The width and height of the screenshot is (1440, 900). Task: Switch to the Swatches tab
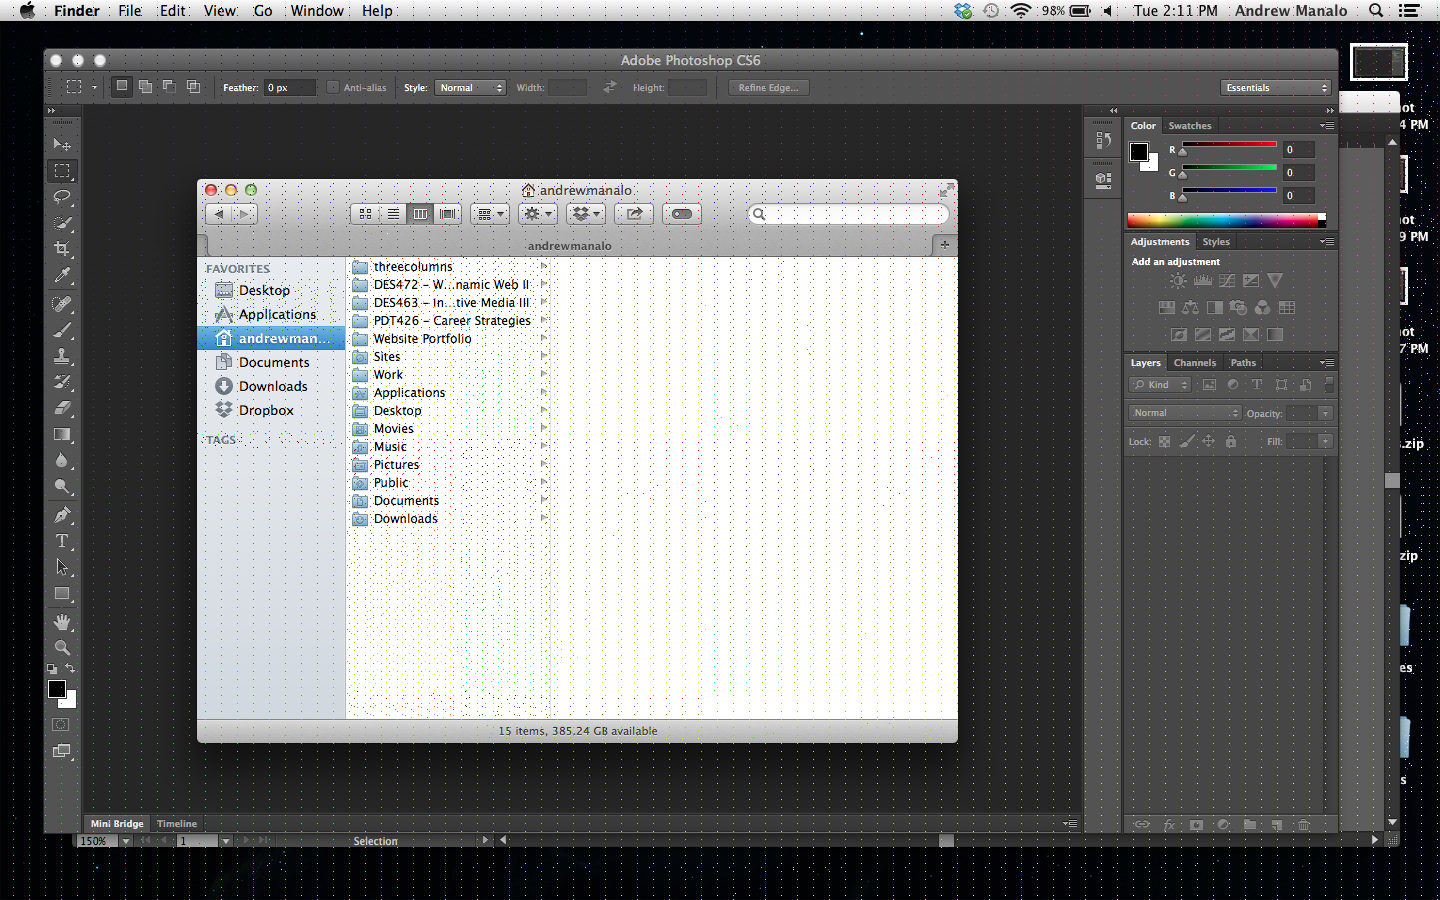1190,126
